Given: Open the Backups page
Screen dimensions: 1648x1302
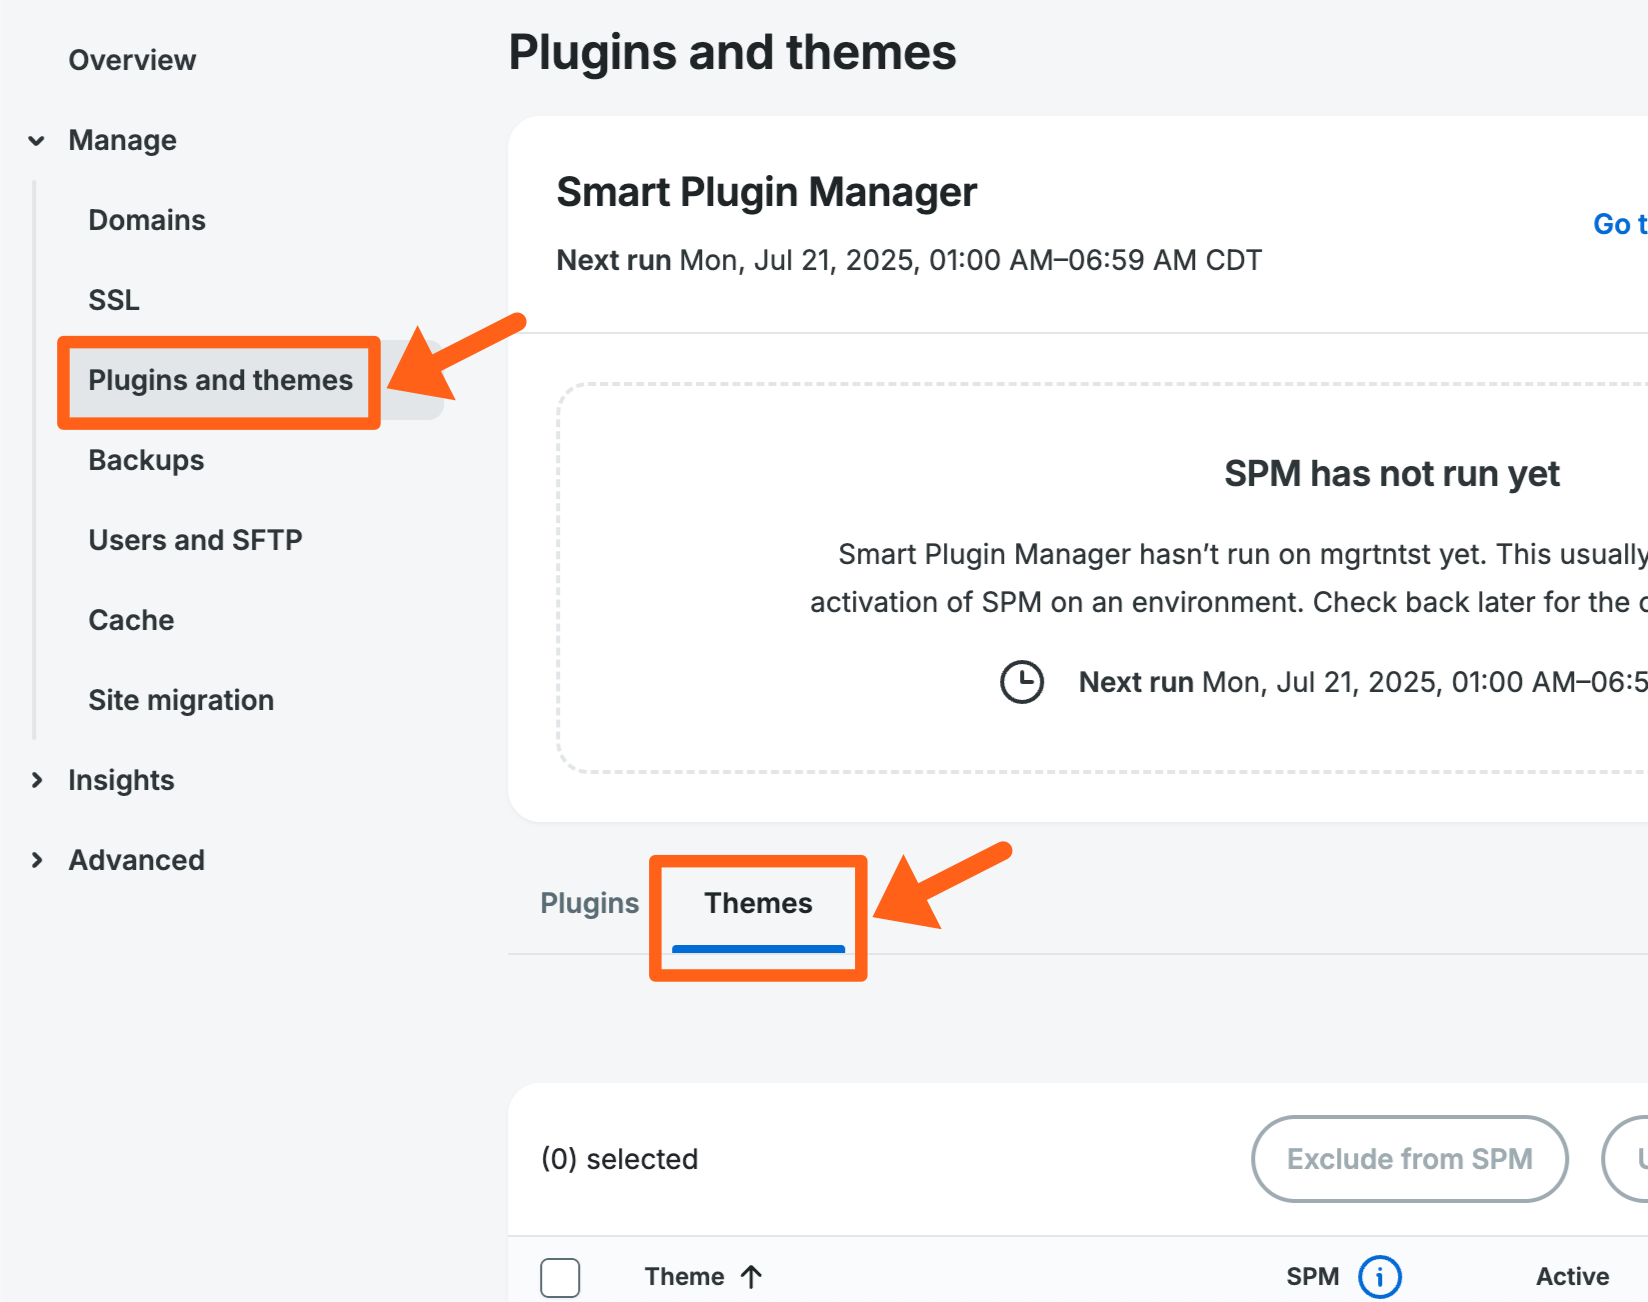Looking at the screenshot, I should coord(146,461).
